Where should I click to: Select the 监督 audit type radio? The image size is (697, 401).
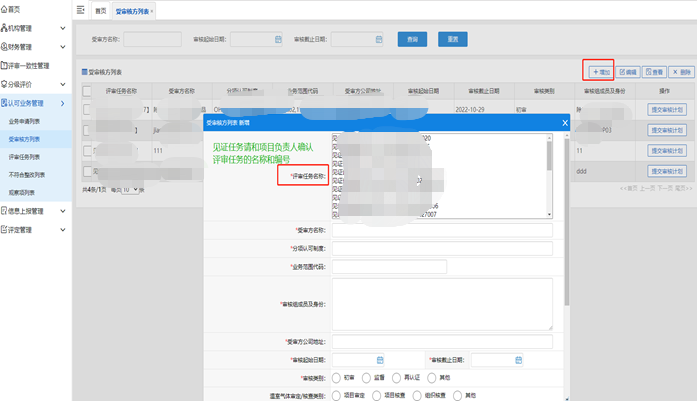366,378
